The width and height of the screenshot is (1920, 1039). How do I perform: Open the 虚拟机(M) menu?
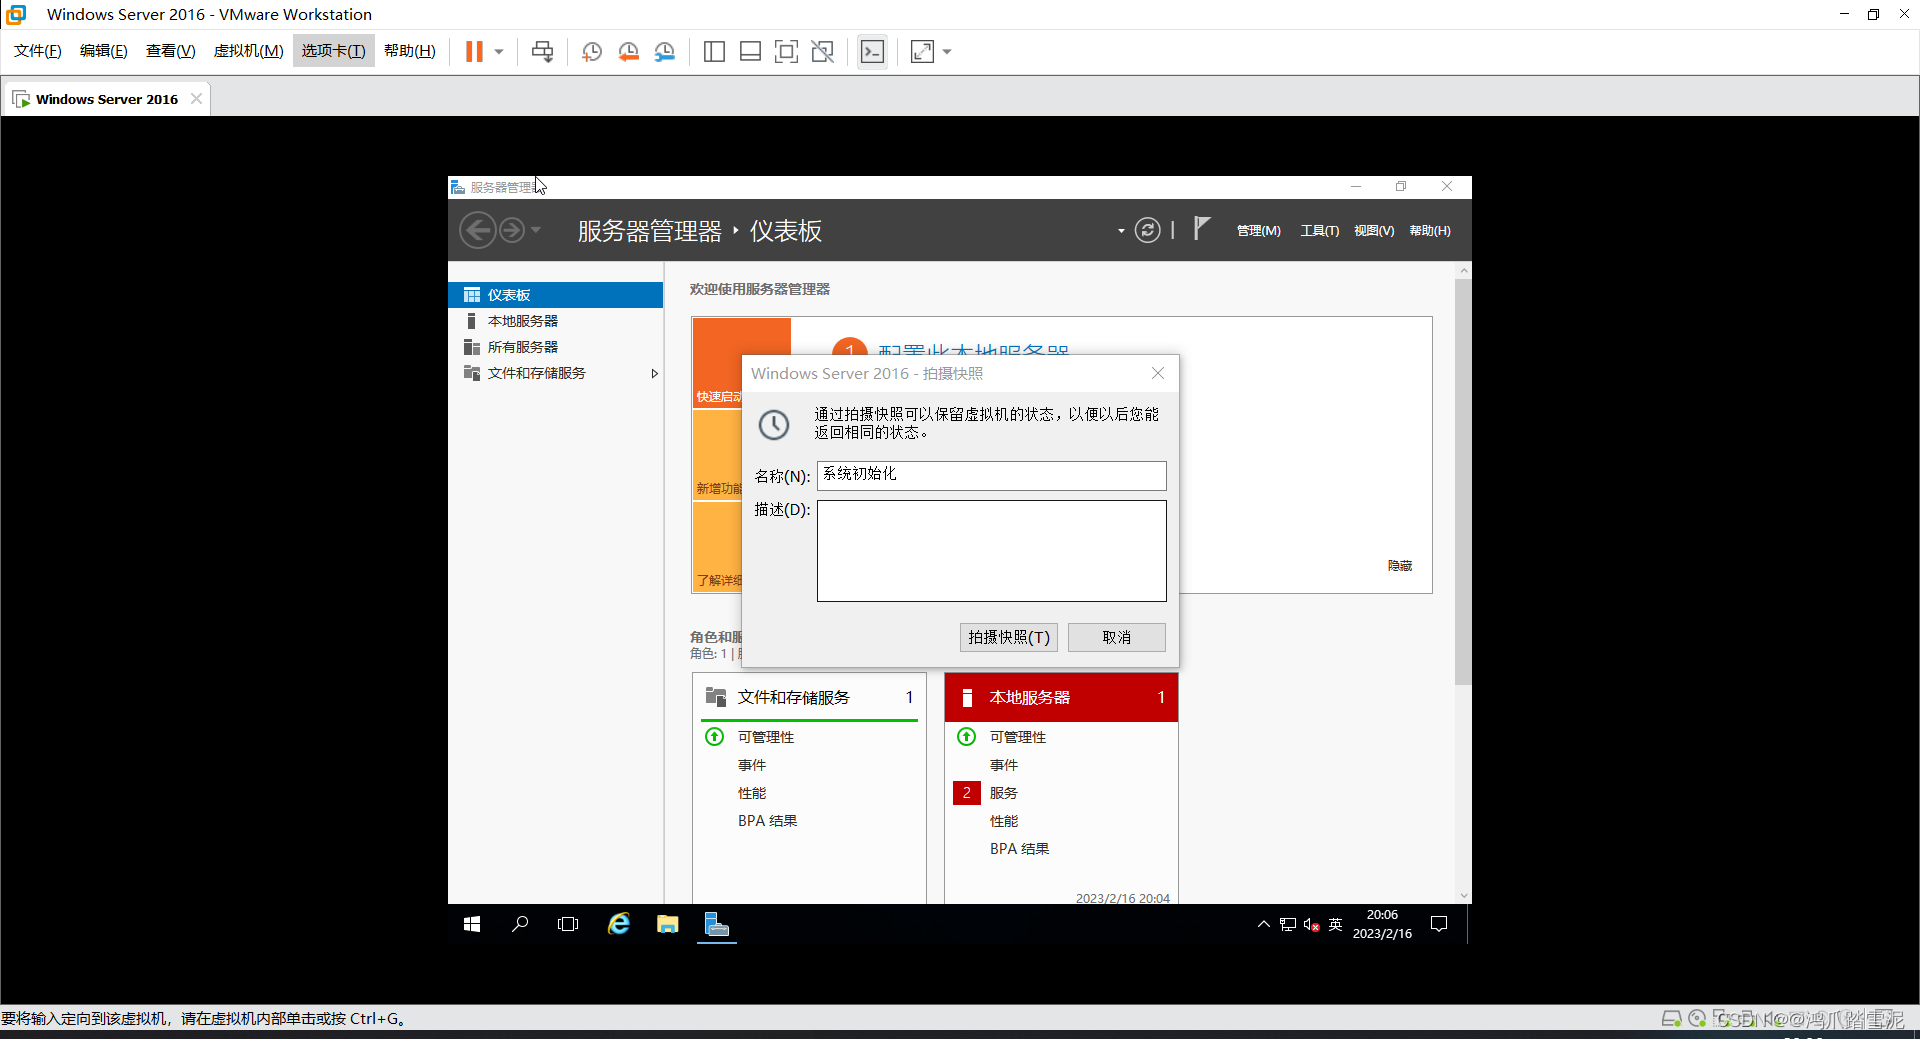[x=249, y=51]
